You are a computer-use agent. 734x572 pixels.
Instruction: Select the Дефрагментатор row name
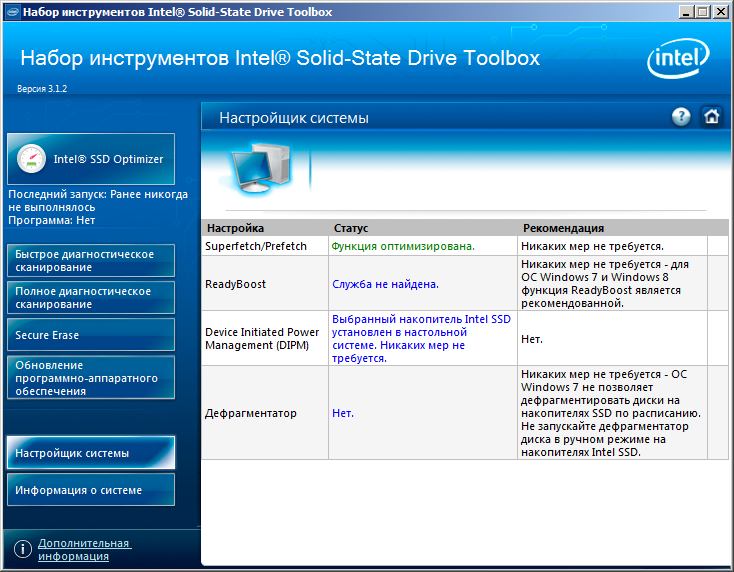coord(250,413)
